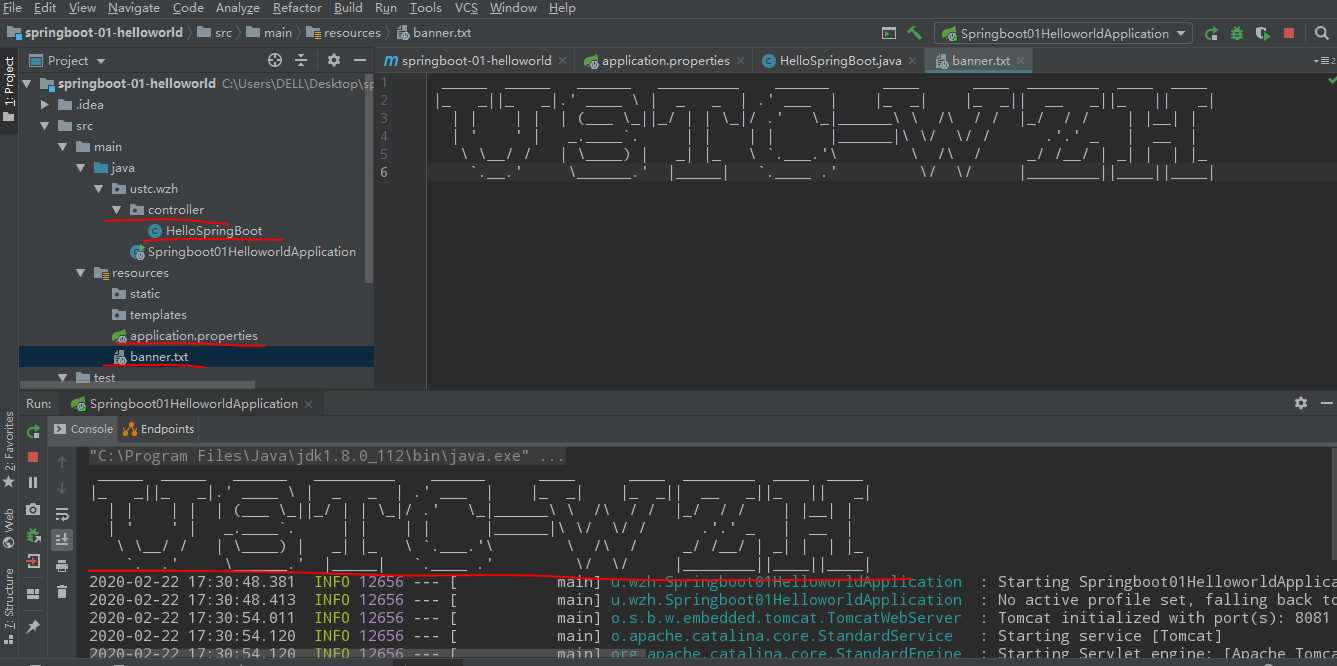Image resolution: width=1337 pixels, height=666 pixels.
Task: Expand the .idea folder
Action: click(x=45, y=105)
